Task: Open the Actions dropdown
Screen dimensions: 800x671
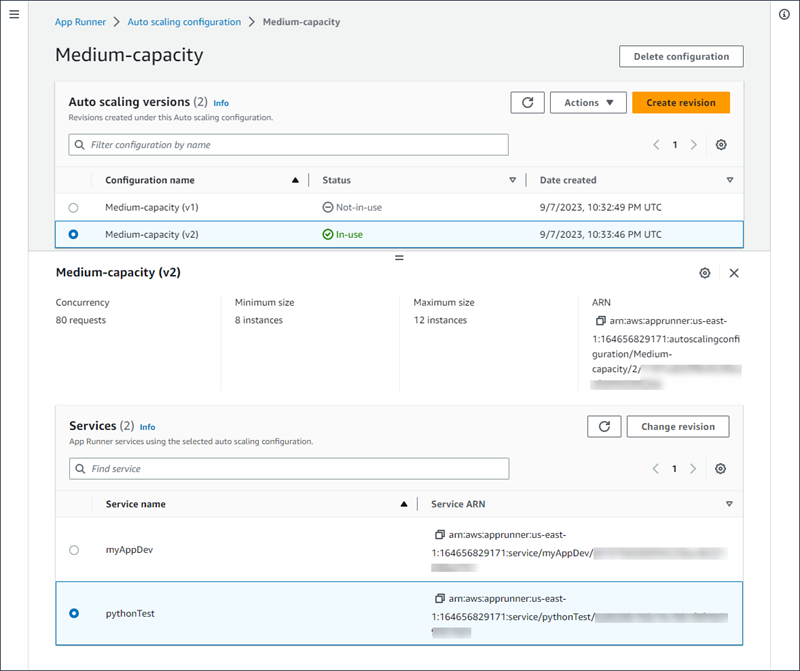Action: pyautogui.click(x=588, y=102)
